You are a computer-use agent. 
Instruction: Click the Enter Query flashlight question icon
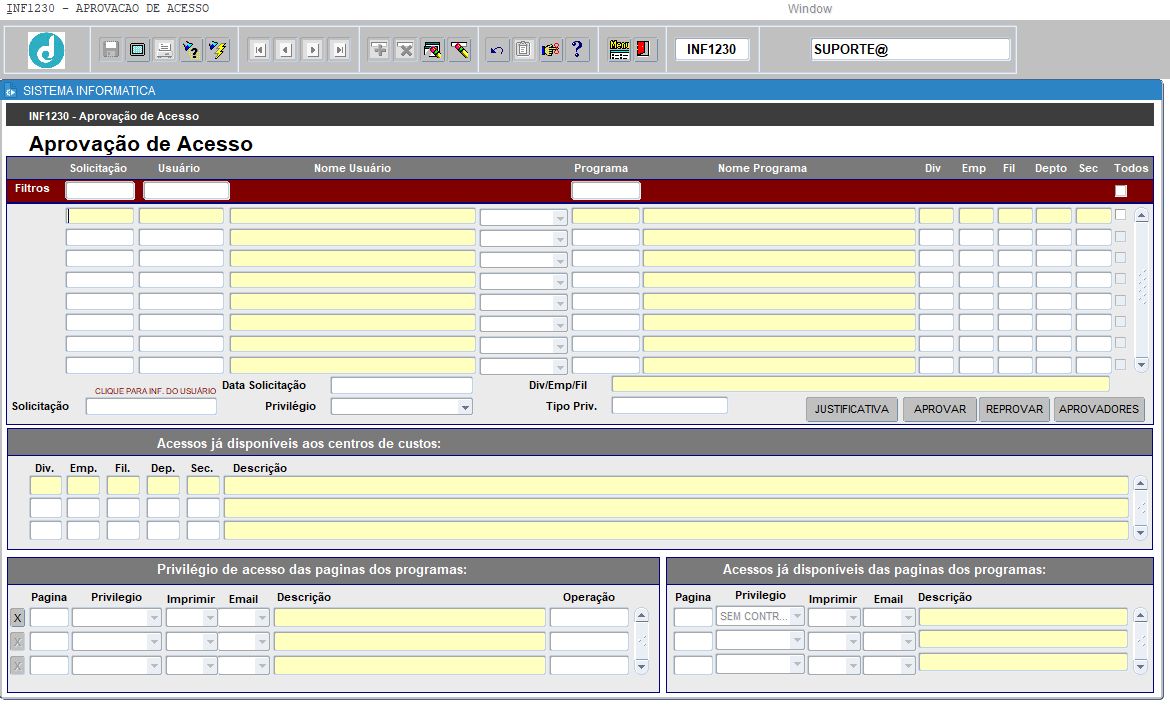click(192, 50)
